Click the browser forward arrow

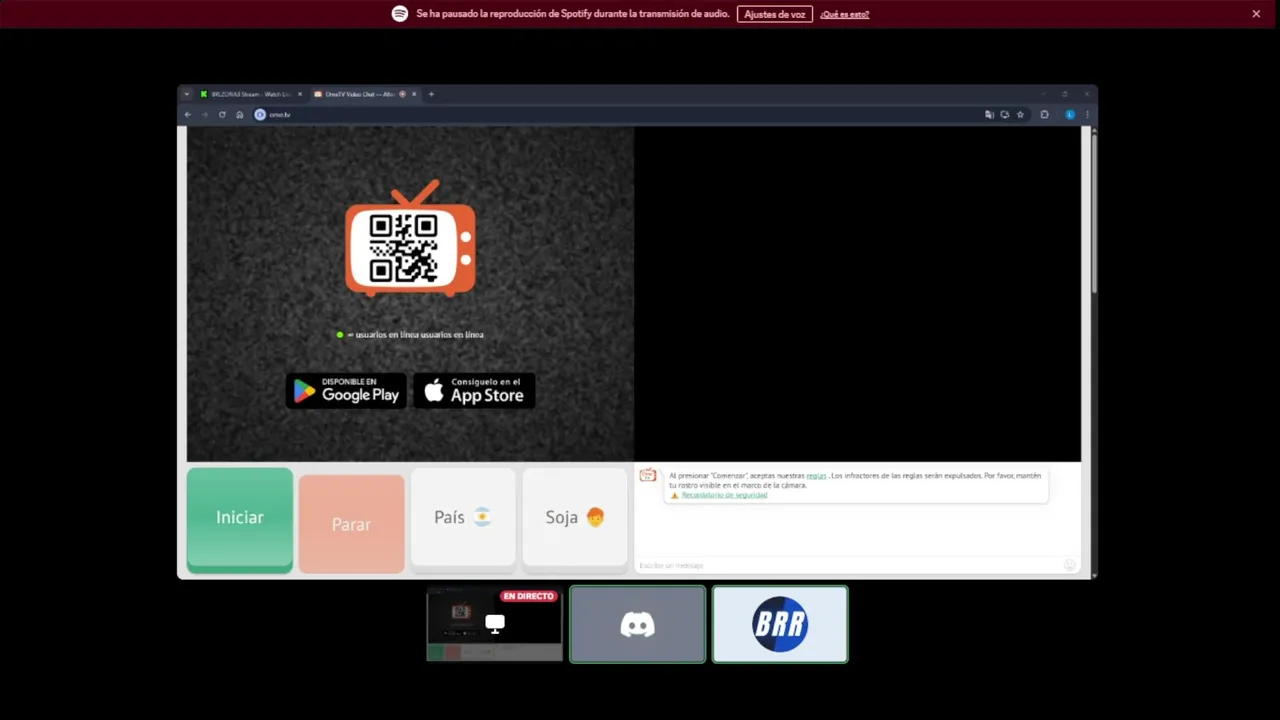point(204,115)
